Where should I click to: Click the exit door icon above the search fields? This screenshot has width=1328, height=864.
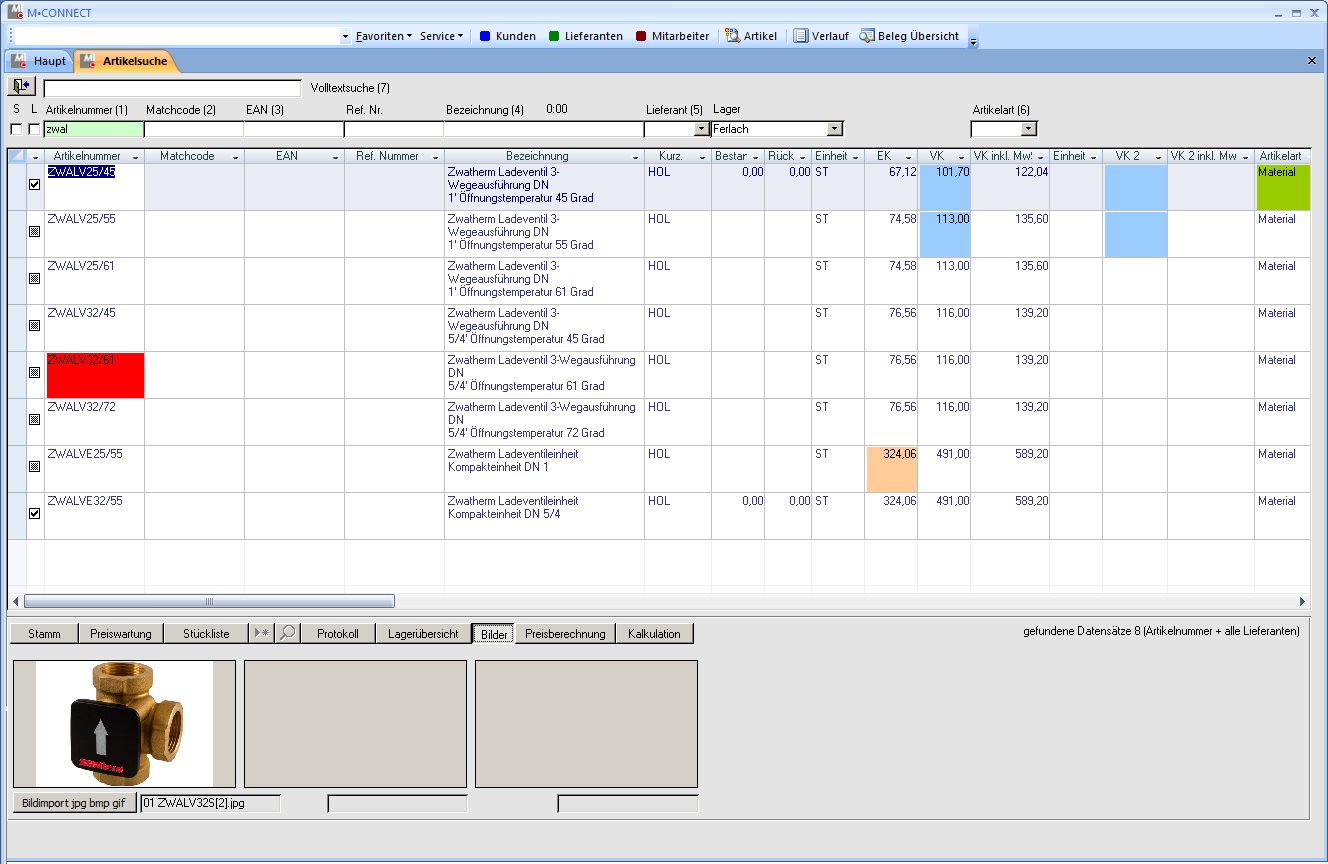[x=21, y=87]
